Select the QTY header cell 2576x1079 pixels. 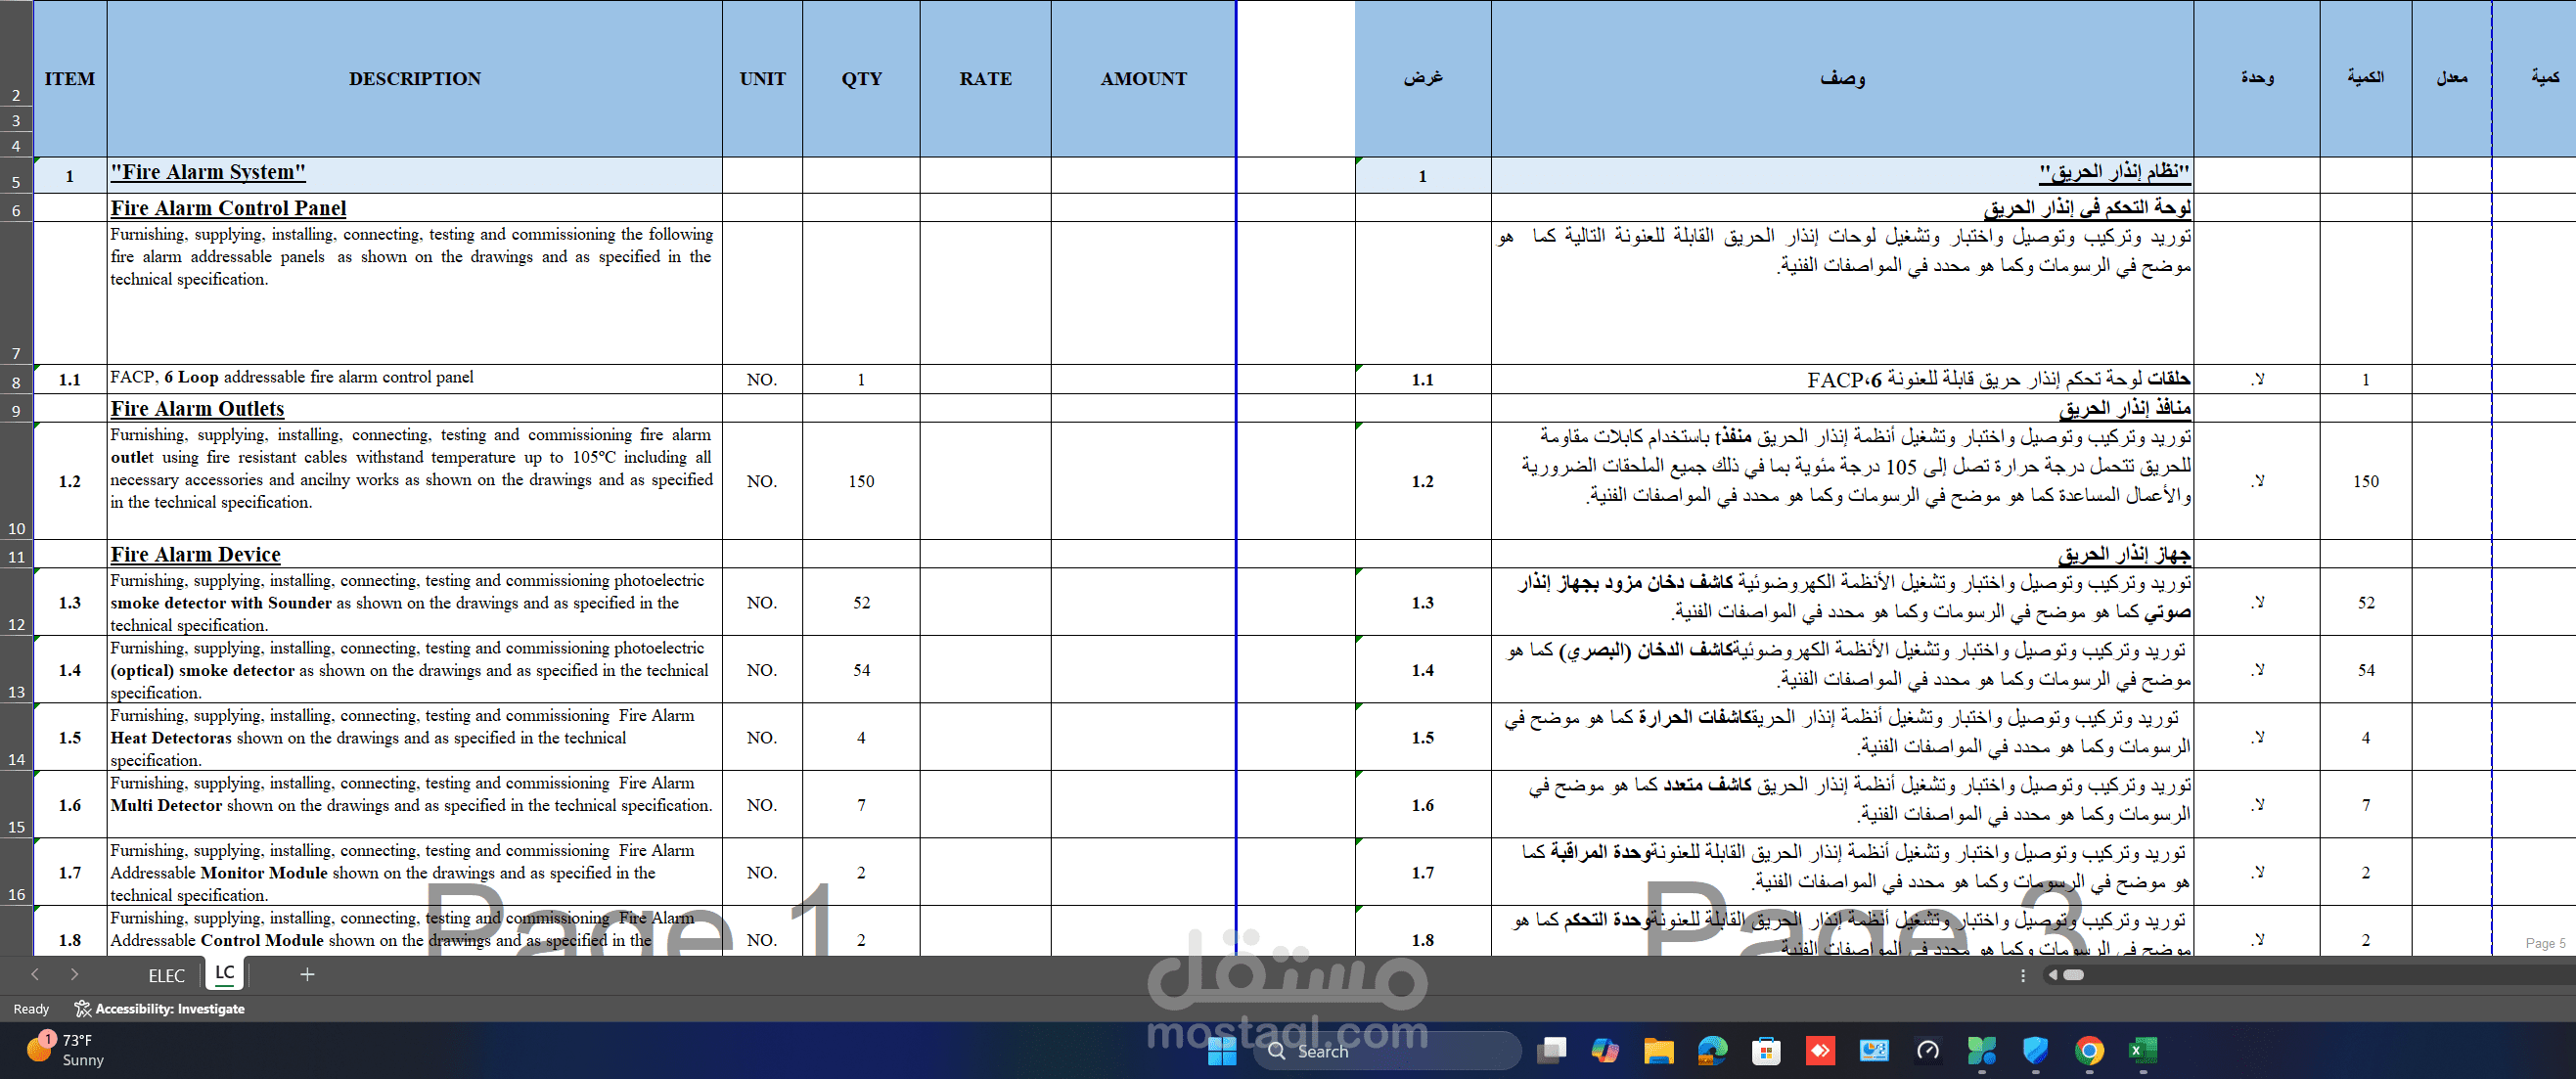pyautogui.click(x=861, y=78)
